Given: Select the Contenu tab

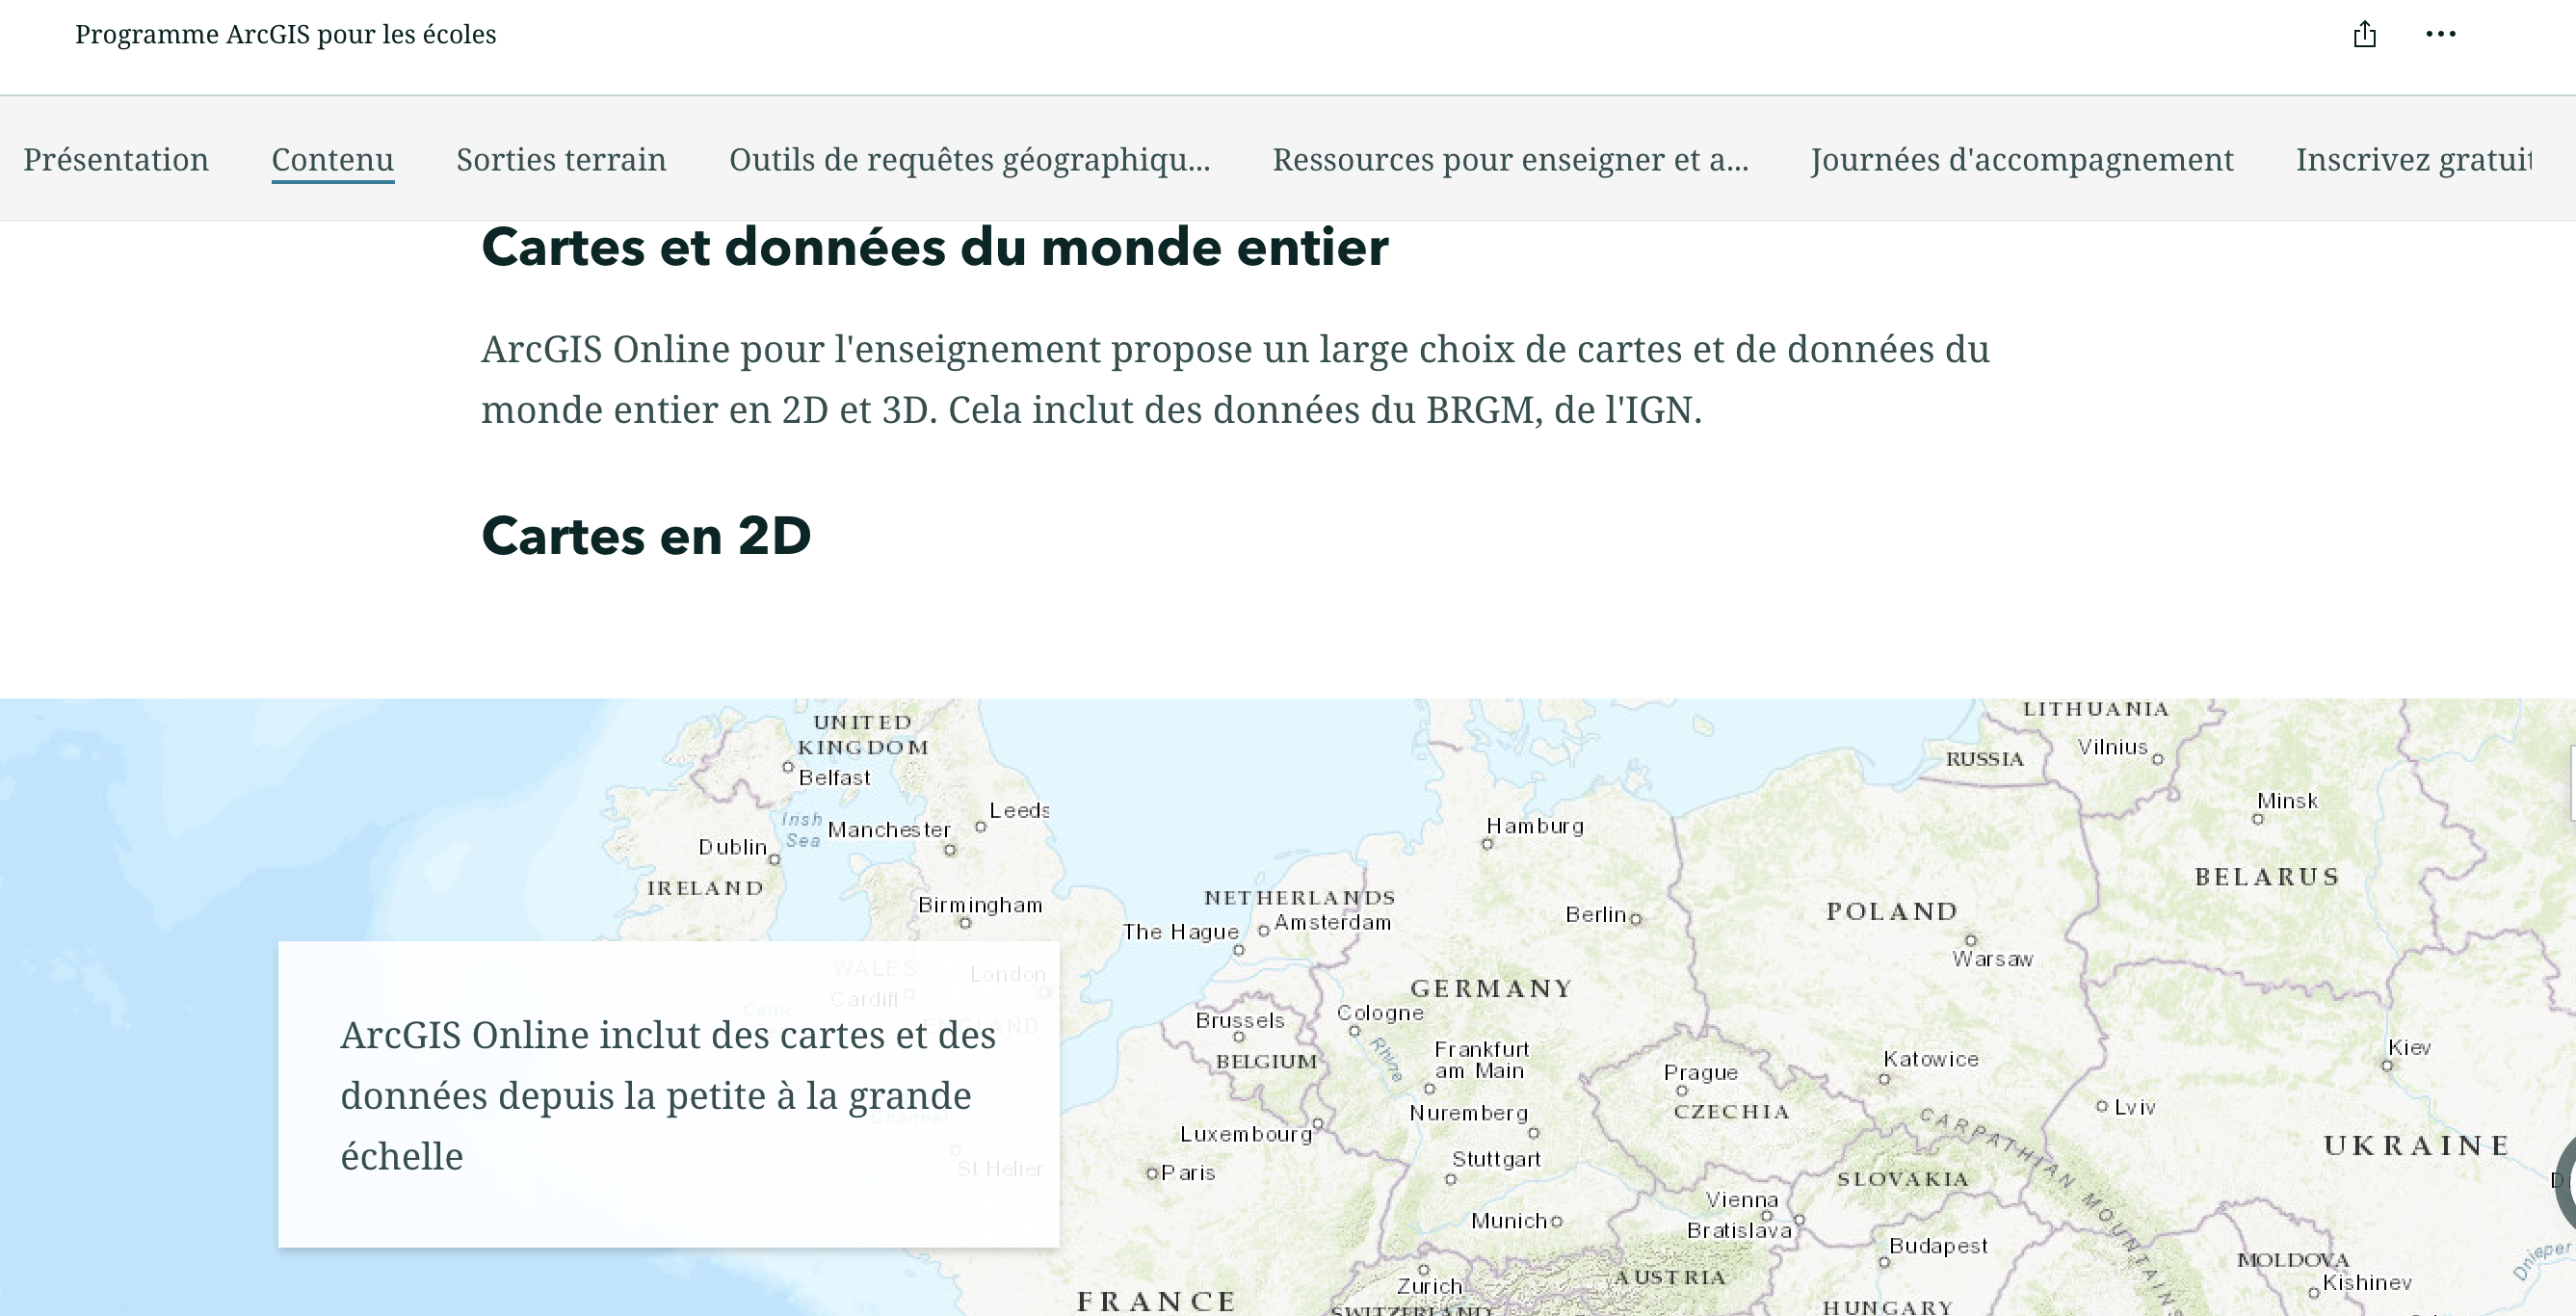Looking at the screenshot, I should point(332,160).
